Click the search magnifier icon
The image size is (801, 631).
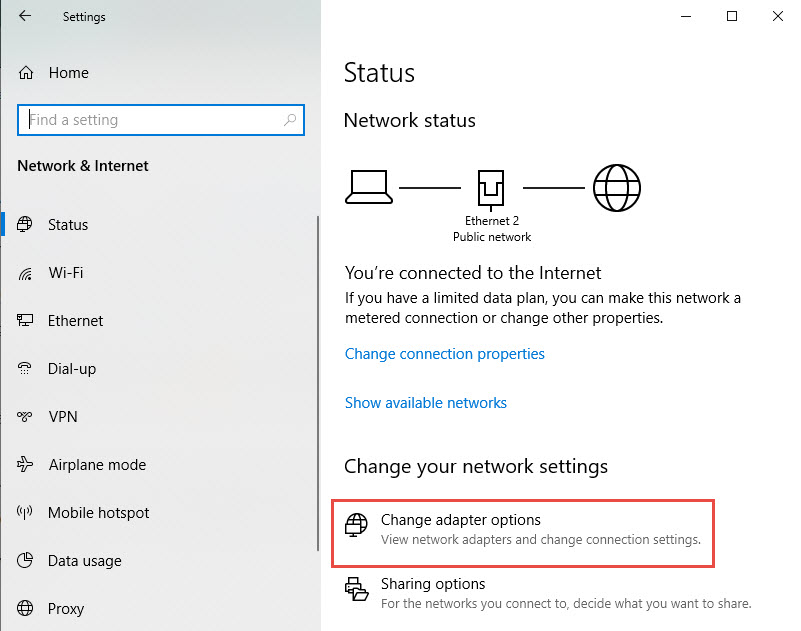point(291,120)
